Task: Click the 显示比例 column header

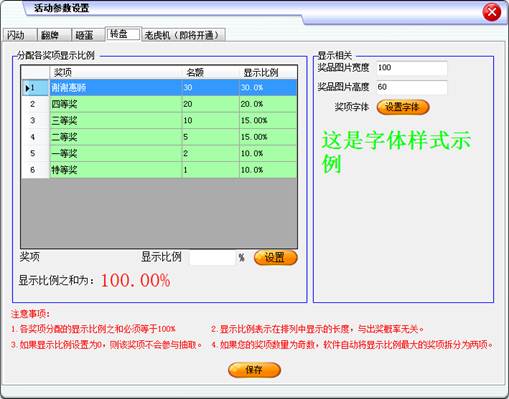Action: tap(268, 72)
